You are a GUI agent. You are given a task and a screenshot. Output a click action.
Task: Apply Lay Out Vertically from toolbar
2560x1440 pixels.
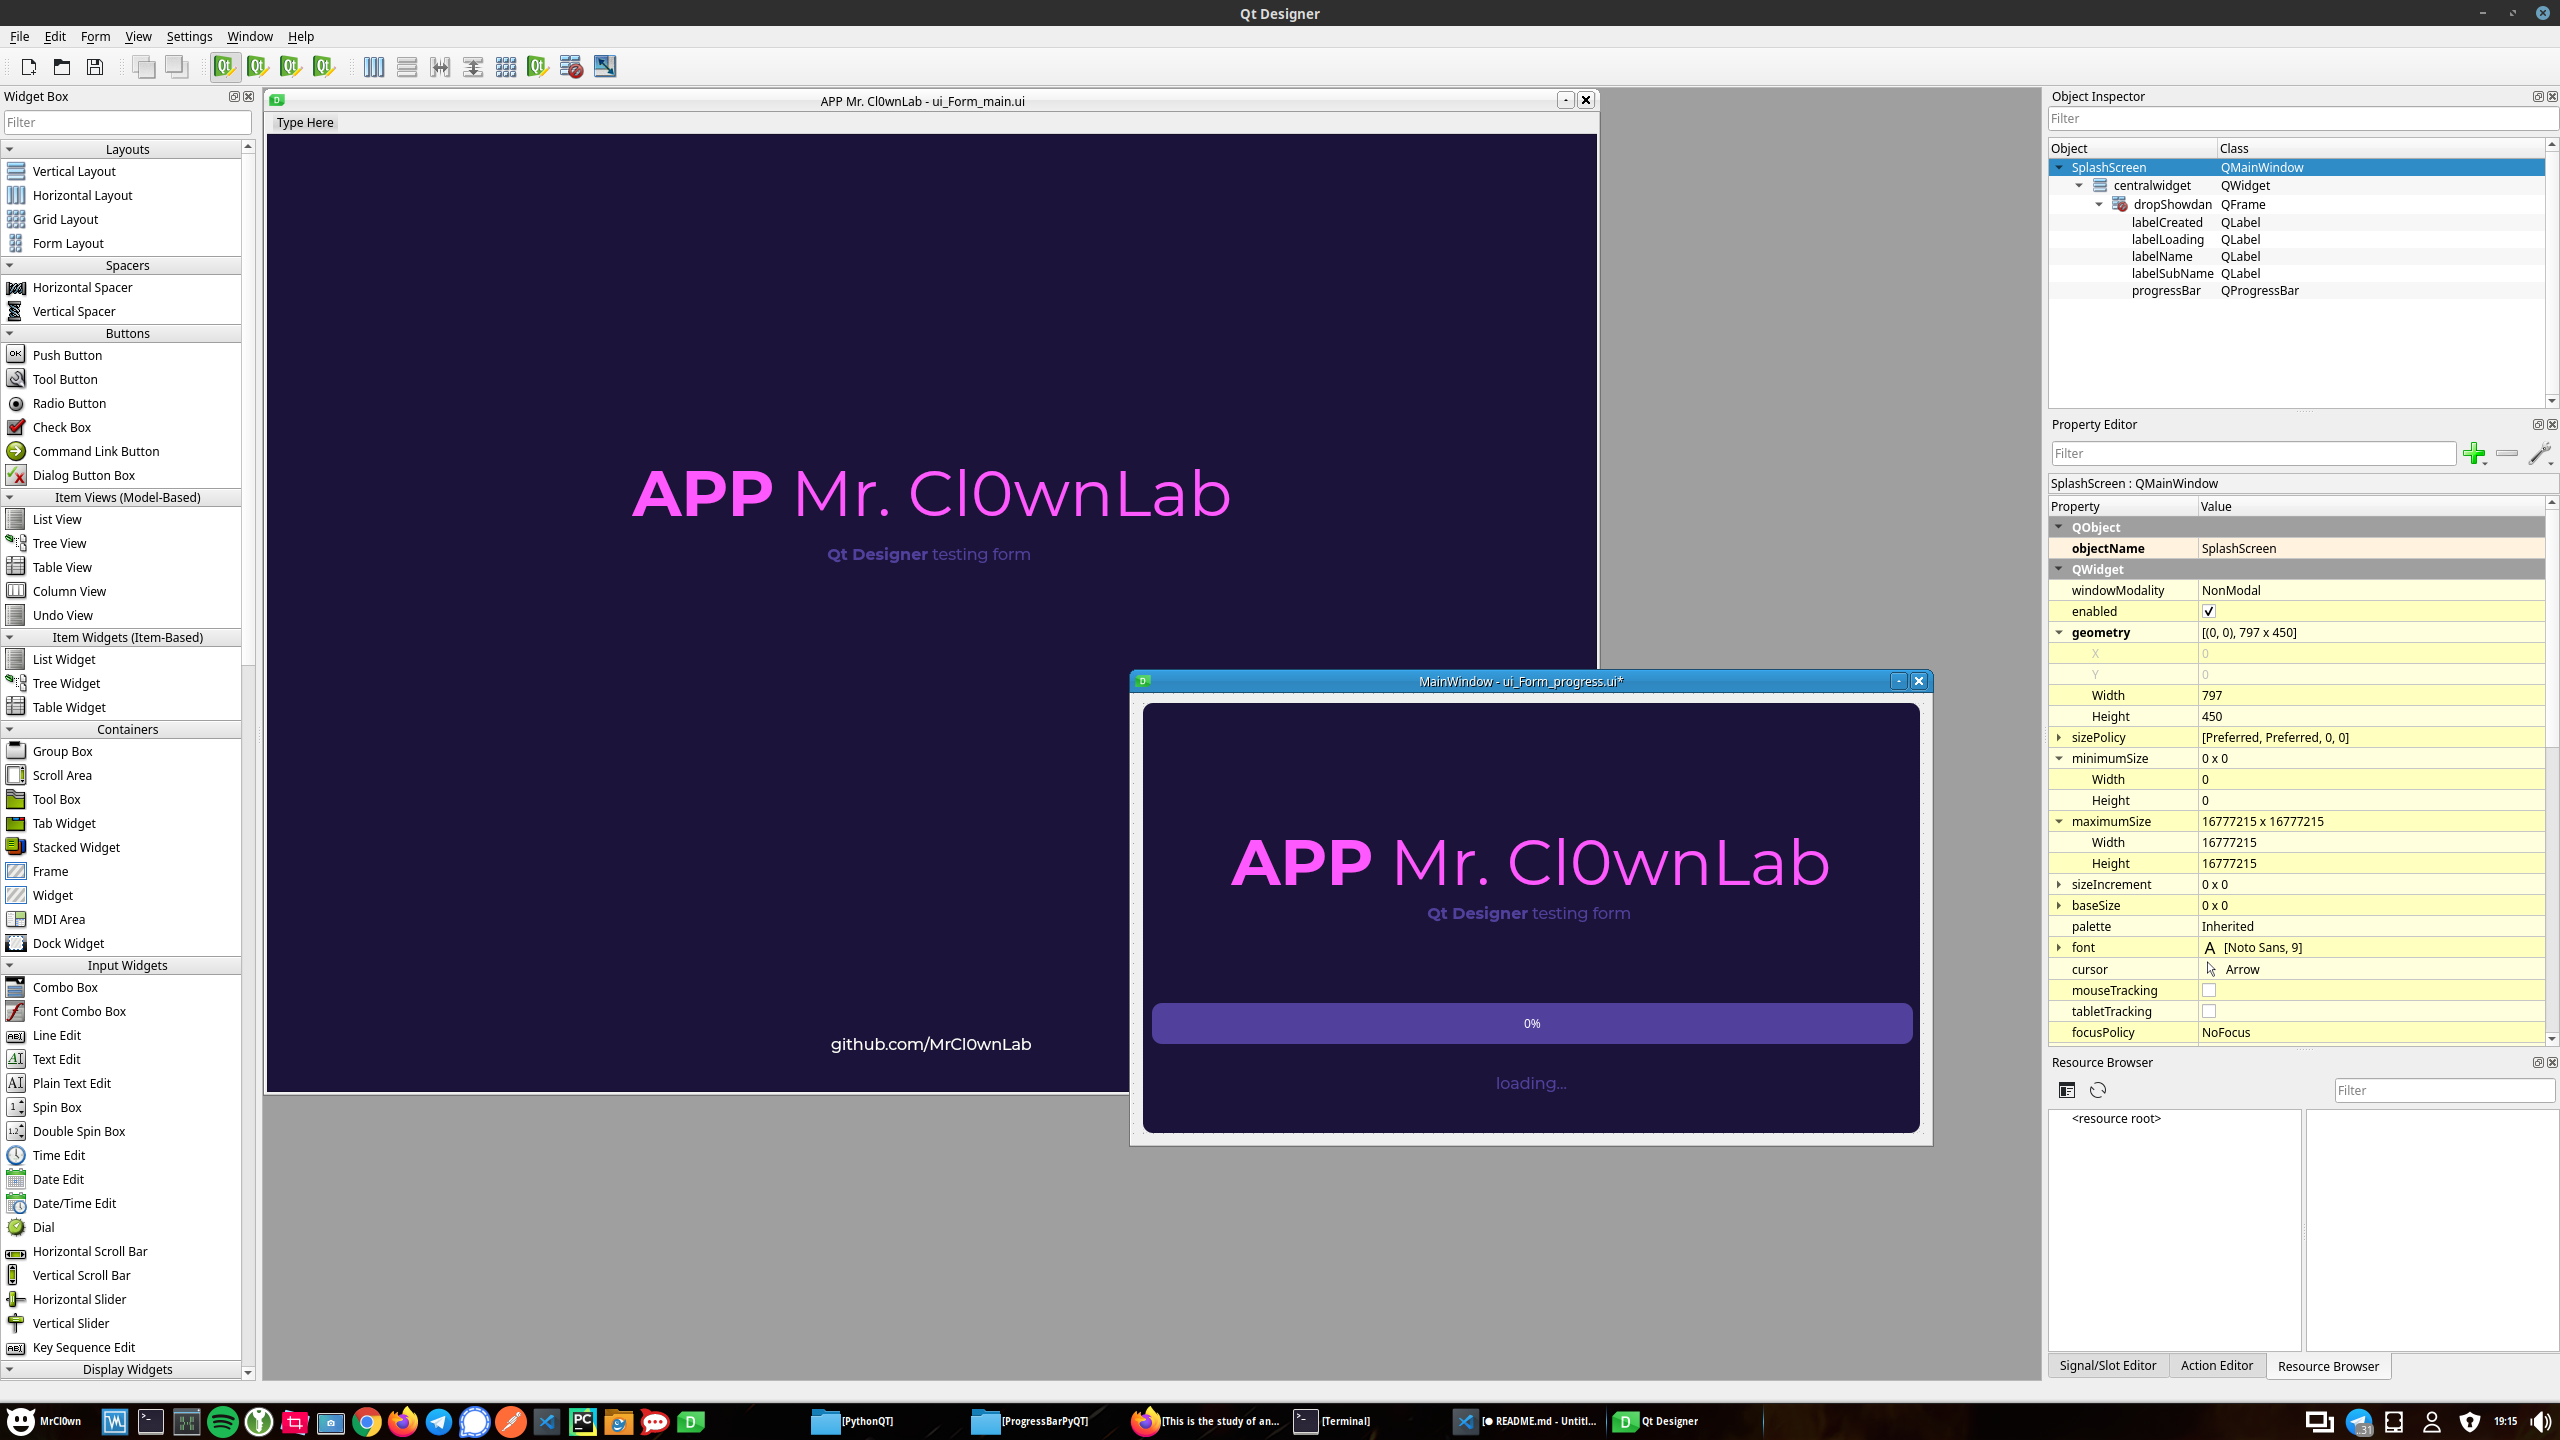[x=406, y=67]
